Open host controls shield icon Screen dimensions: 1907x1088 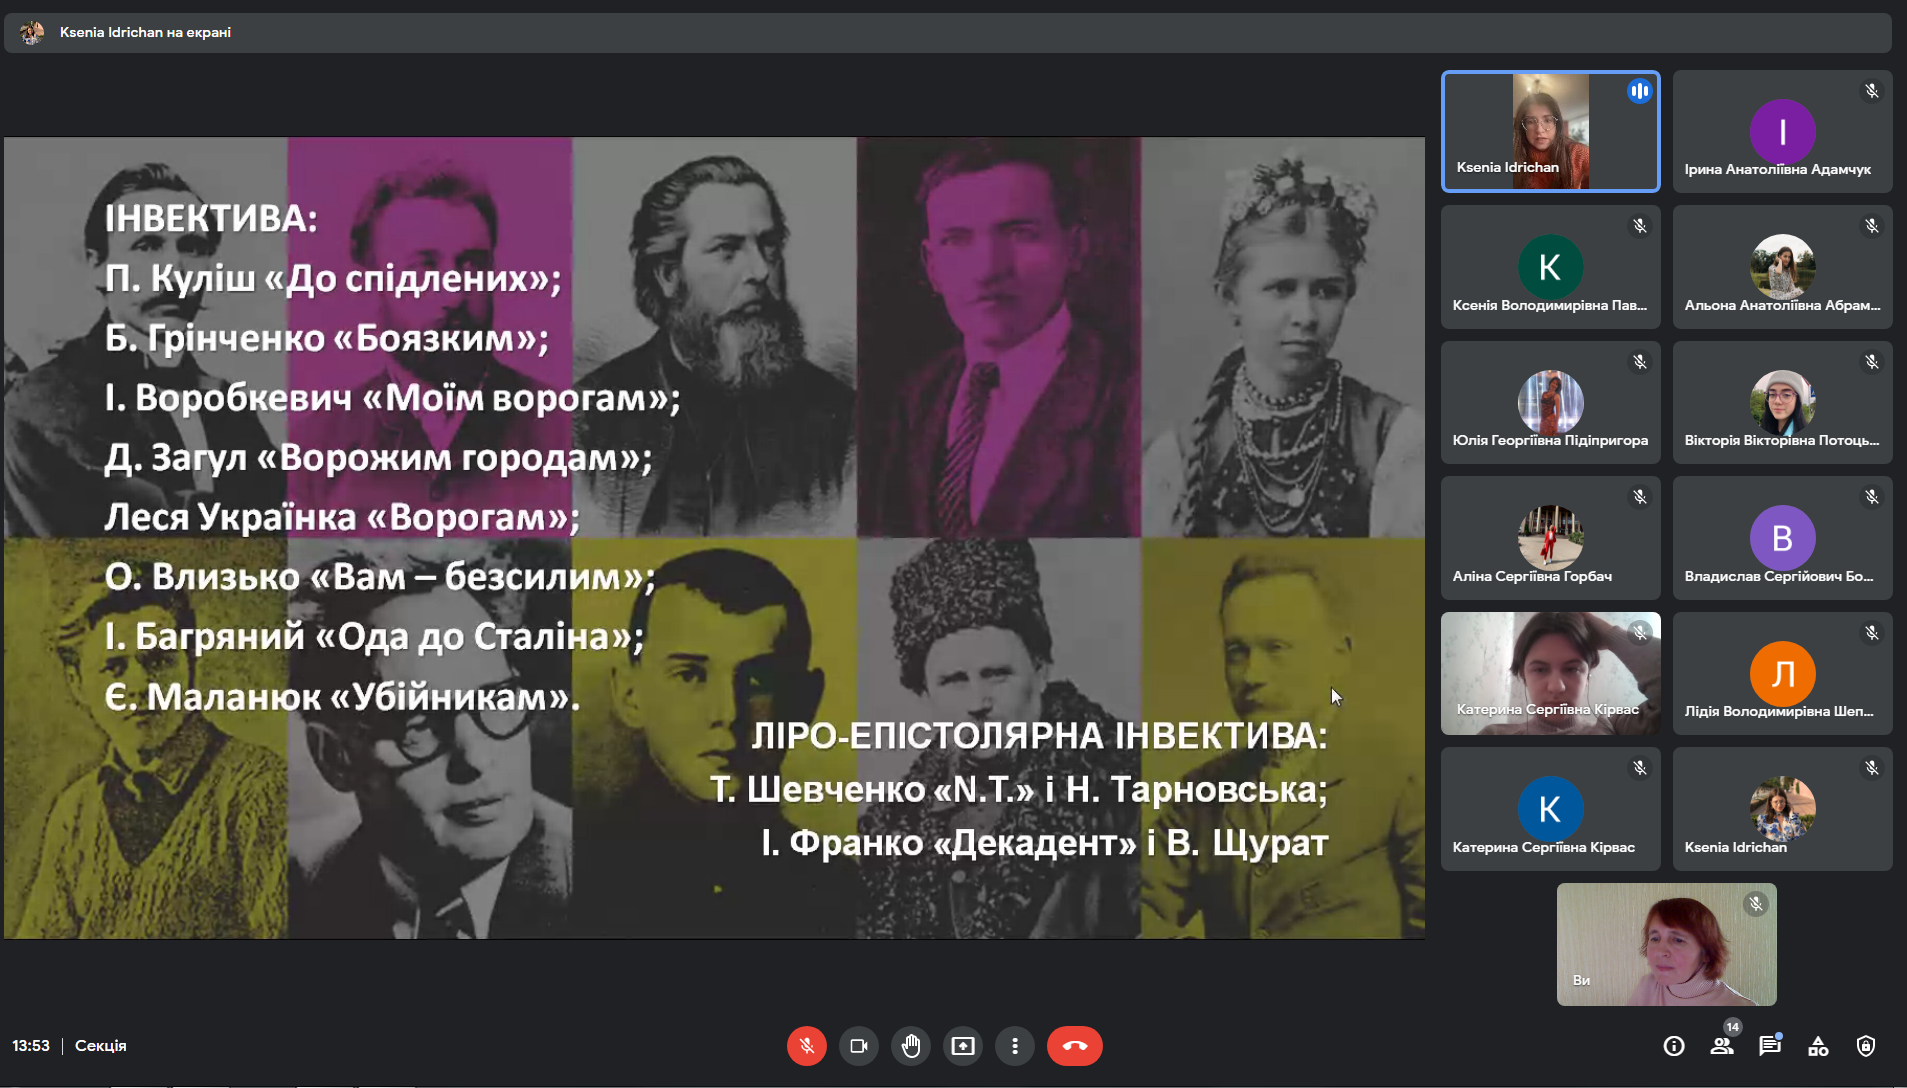[x=1865, y=1046]
